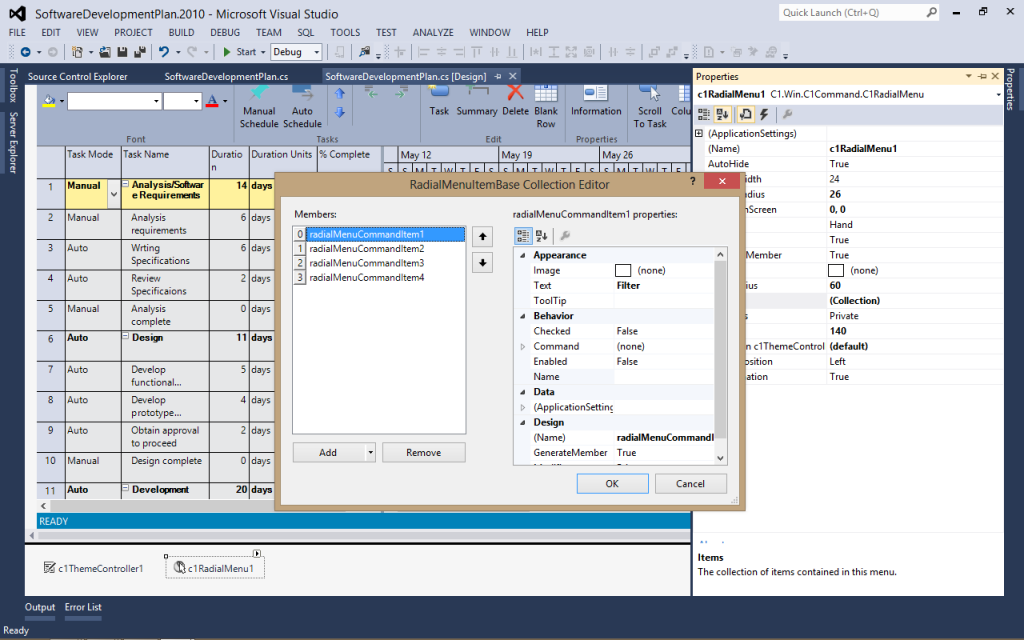The height and width of the screenshot is (640, 1024).
Task: Click the Remove member button
Action: [424, 453]
